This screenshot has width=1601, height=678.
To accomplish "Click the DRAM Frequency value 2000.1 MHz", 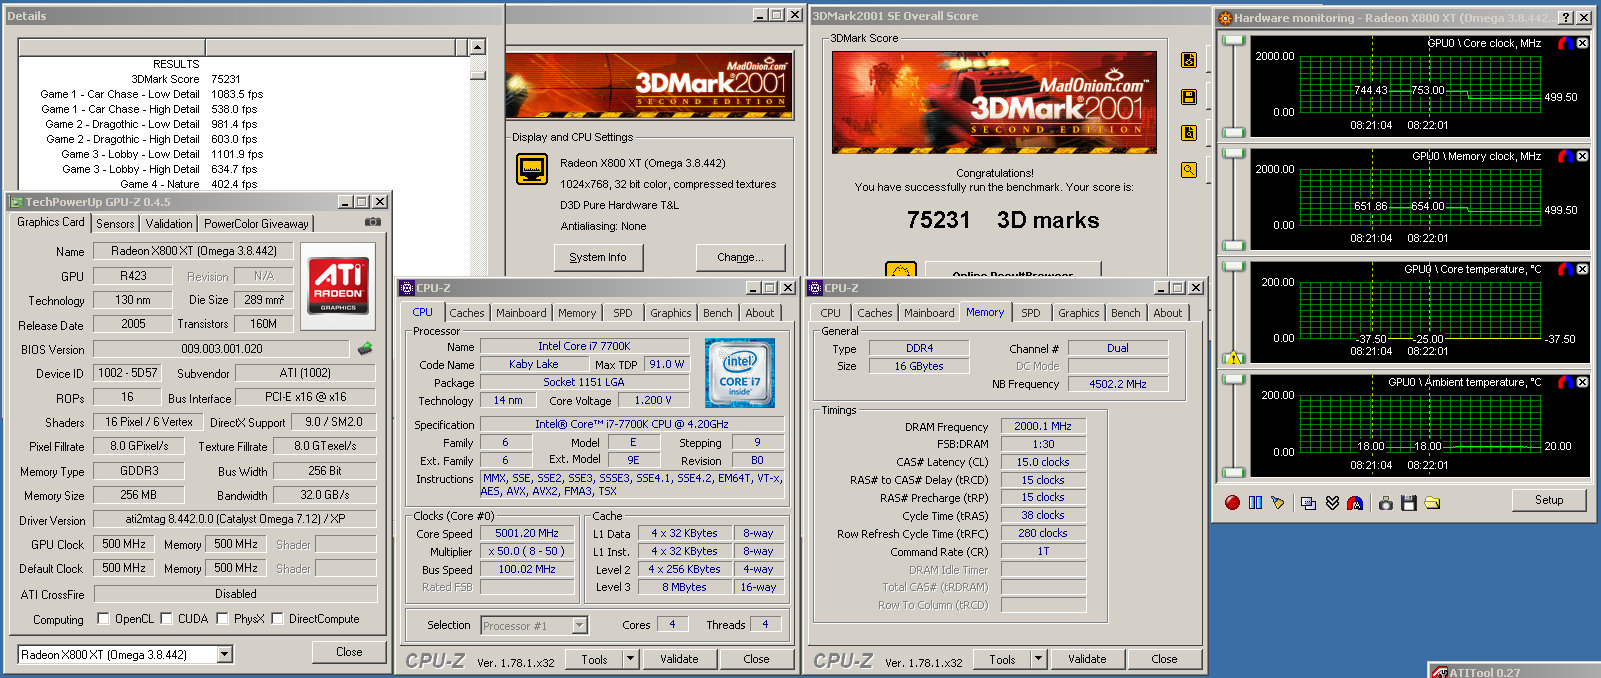I will point(1043,426).
